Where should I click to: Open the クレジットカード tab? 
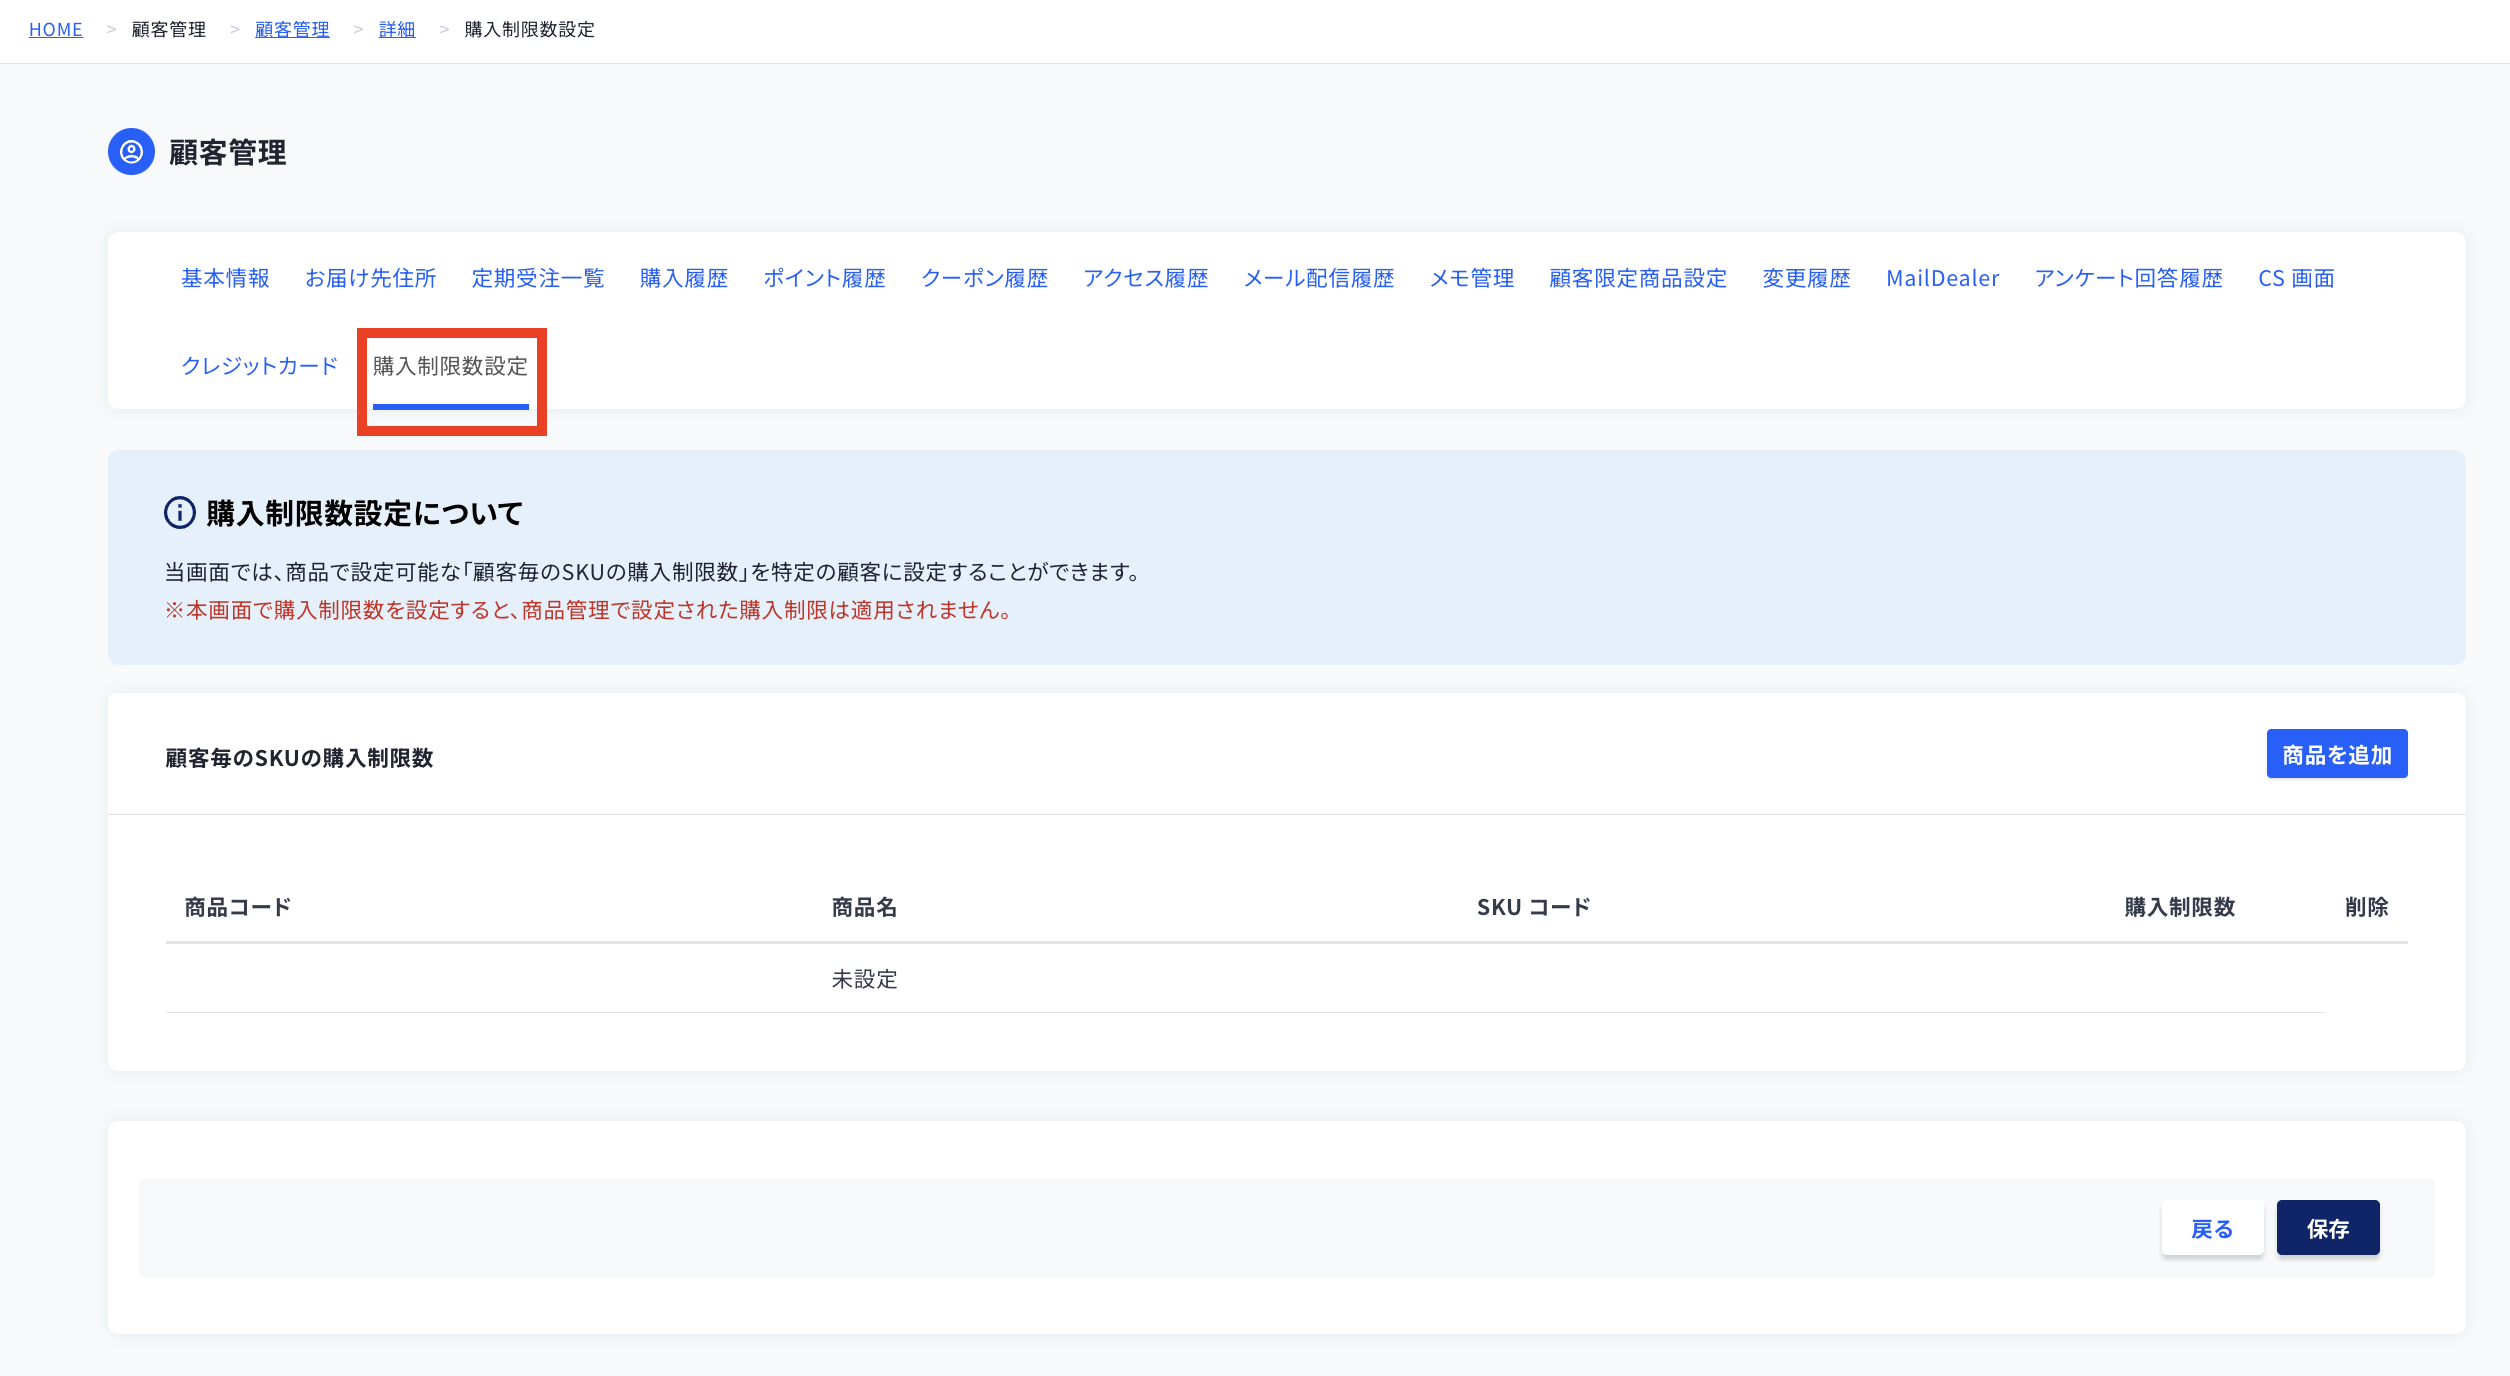(x=260, y=366)
